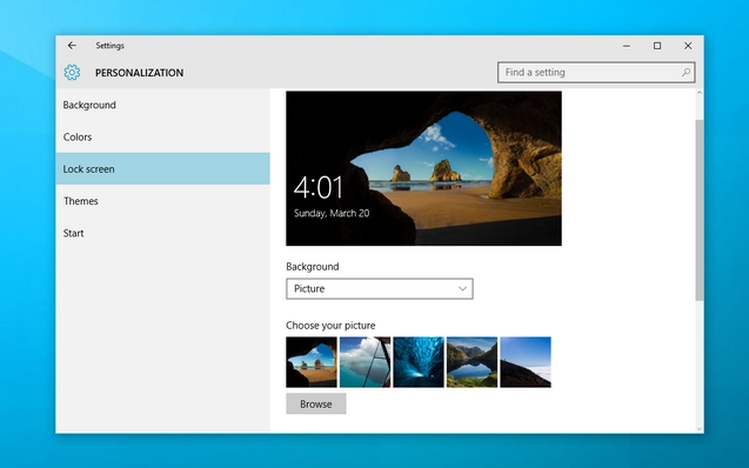Click the Browse button
Screen dimensions: 749x468
316,404
